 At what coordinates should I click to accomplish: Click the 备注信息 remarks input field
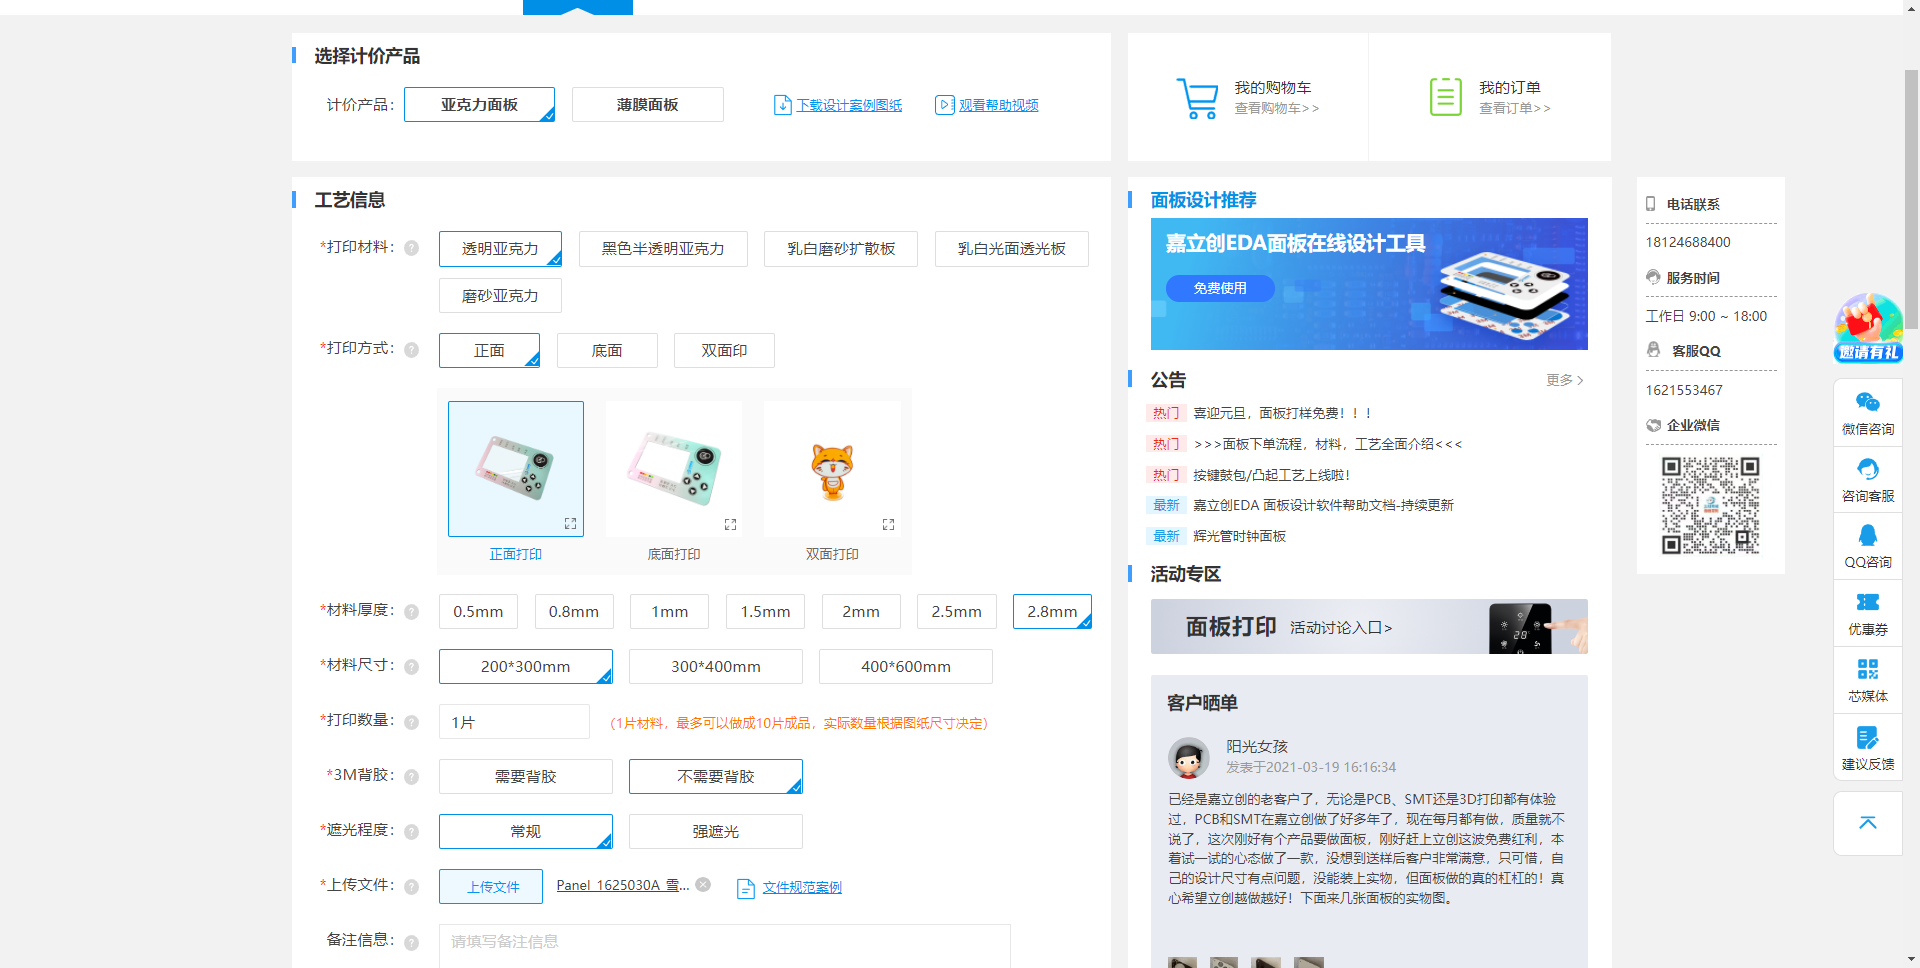724,945
